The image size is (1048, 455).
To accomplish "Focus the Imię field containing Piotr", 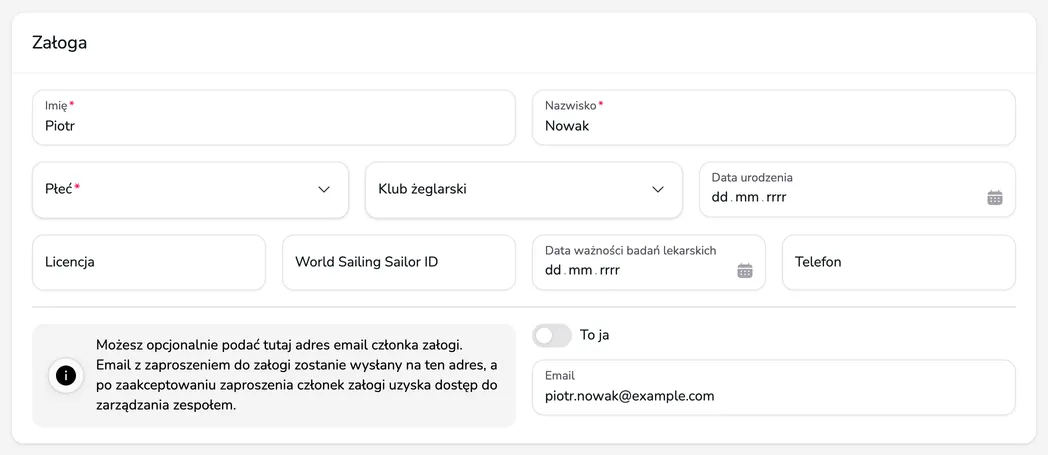I will pos(274,118).
